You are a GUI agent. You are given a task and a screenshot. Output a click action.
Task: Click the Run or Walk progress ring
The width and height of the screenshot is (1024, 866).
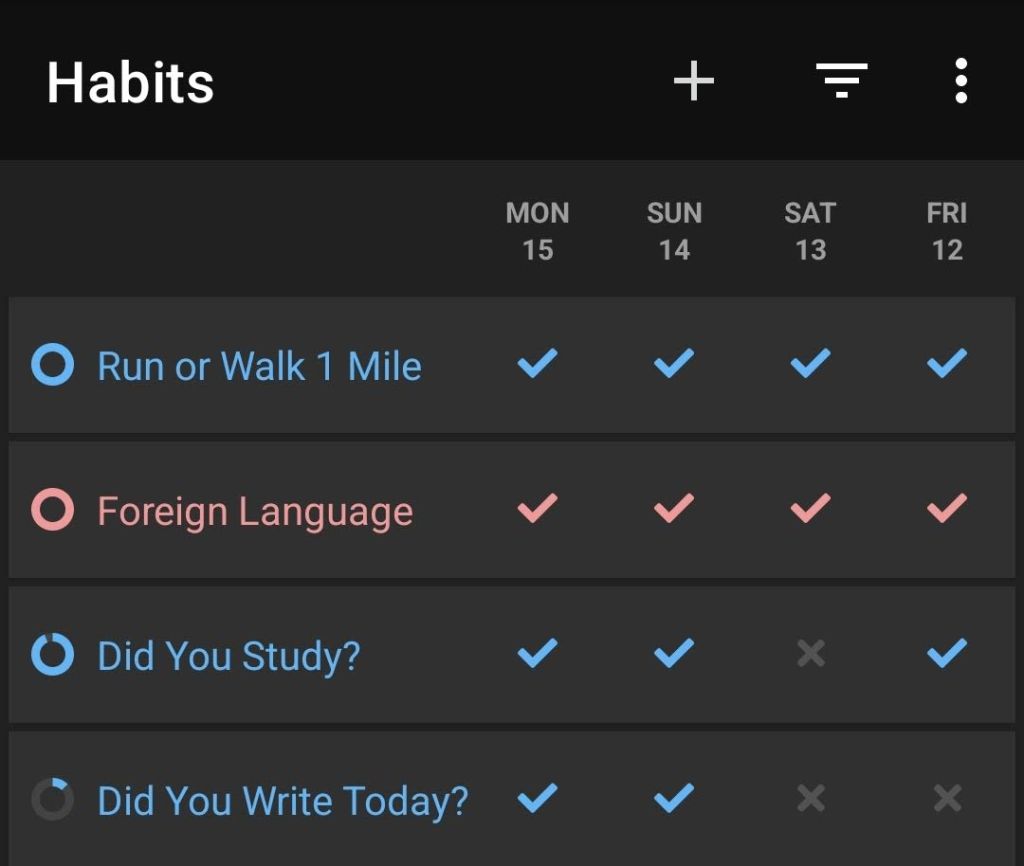point(53,365)
